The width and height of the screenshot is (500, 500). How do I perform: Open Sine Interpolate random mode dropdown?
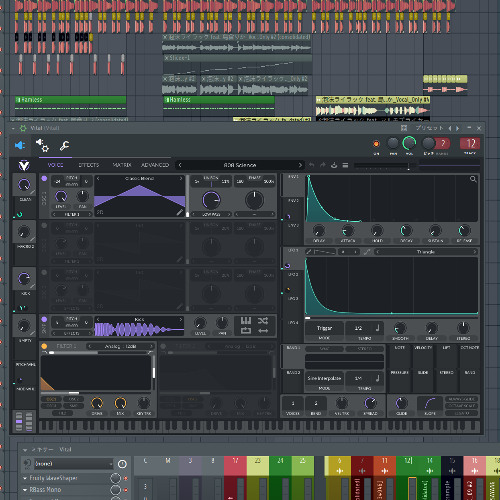tap(324, 378)
